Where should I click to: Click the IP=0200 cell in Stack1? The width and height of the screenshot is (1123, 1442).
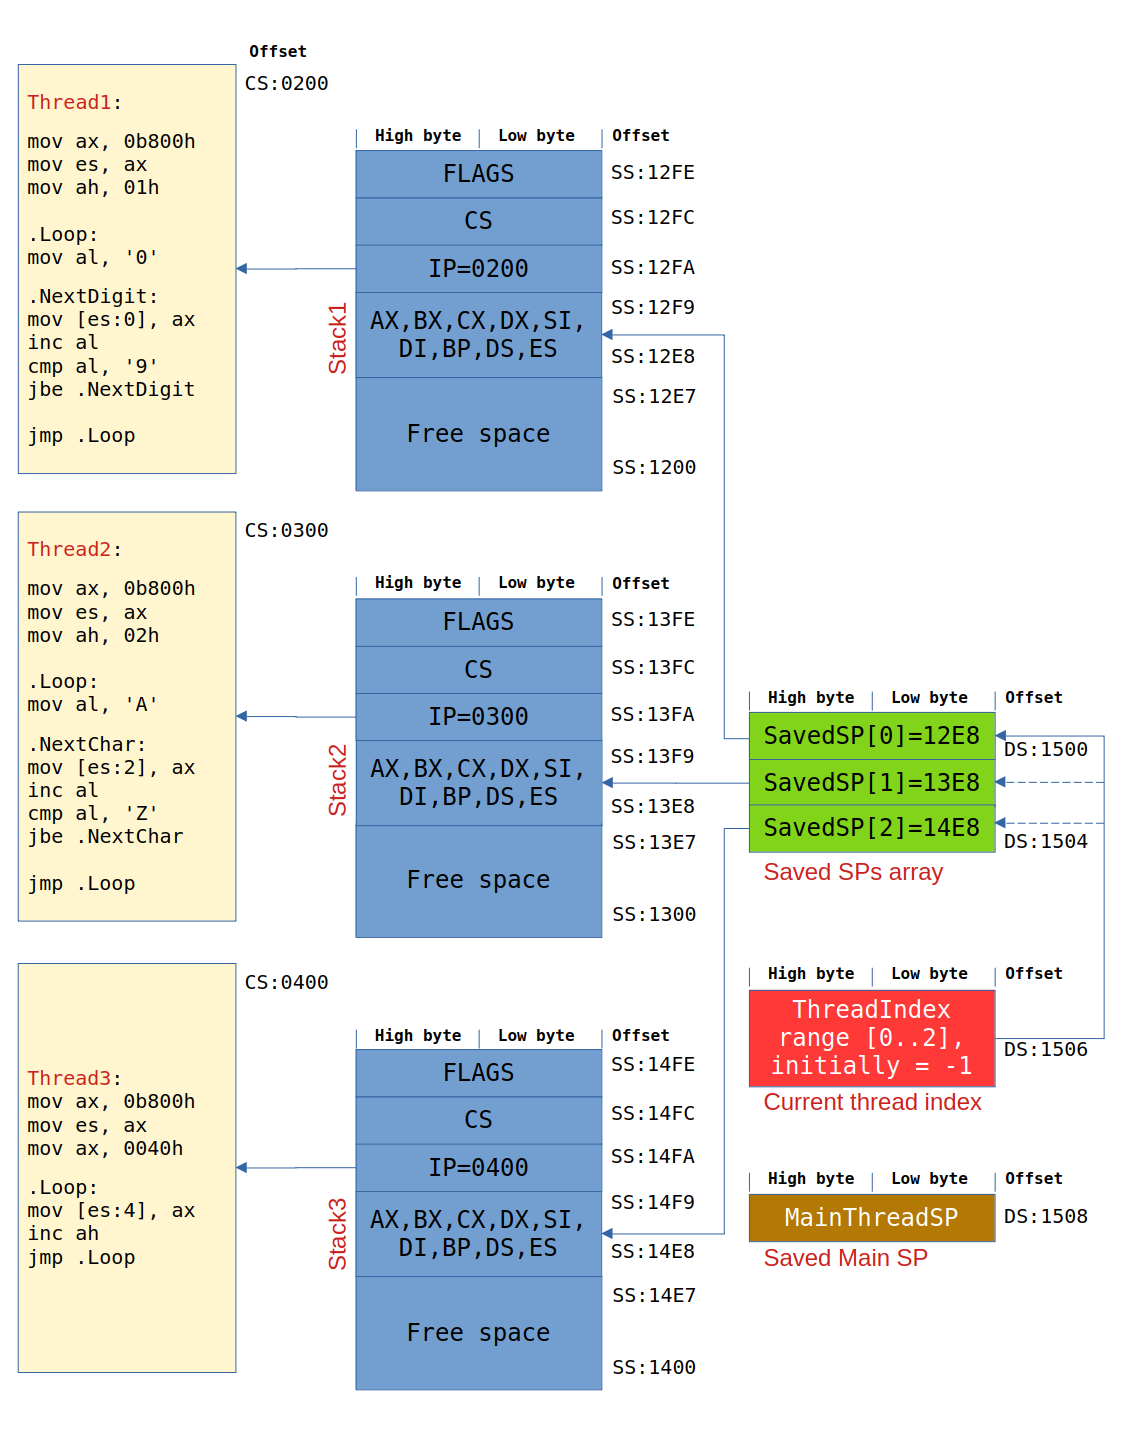coord(479,269)
